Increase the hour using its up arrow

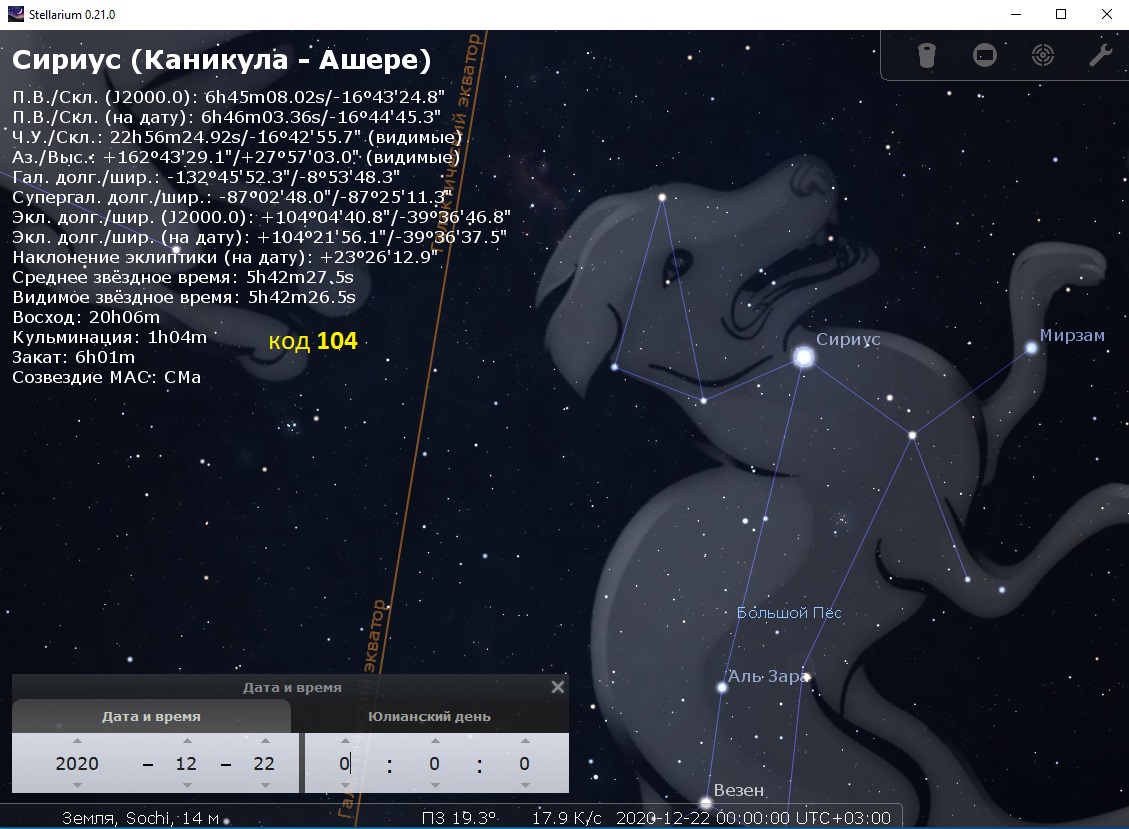(x=345, y=741)
